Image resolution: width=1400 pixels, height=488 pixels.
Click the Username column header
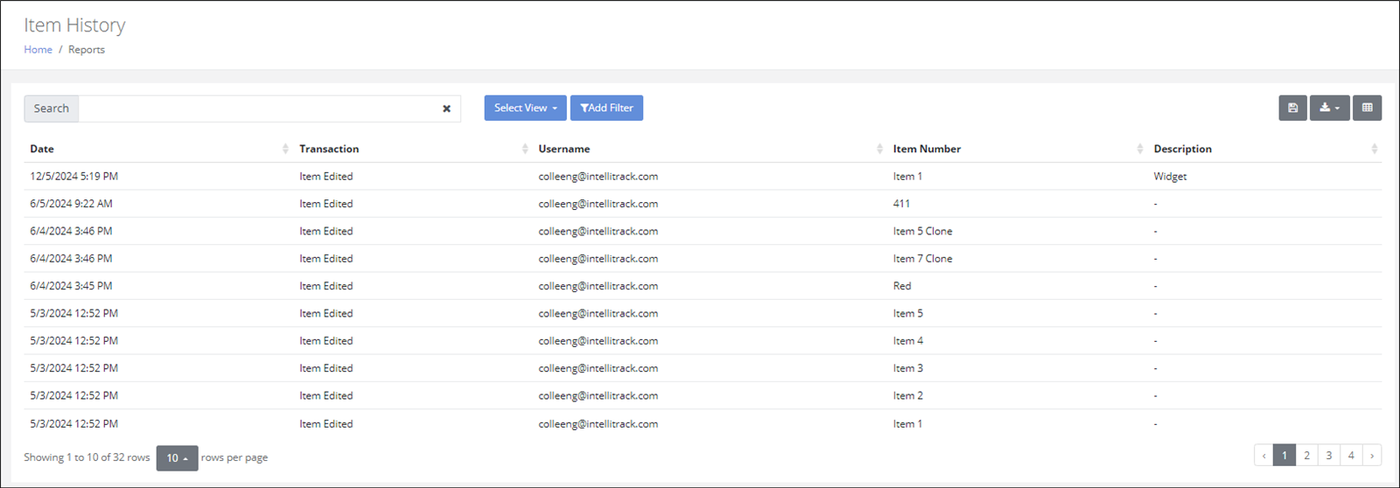(564, 149)
